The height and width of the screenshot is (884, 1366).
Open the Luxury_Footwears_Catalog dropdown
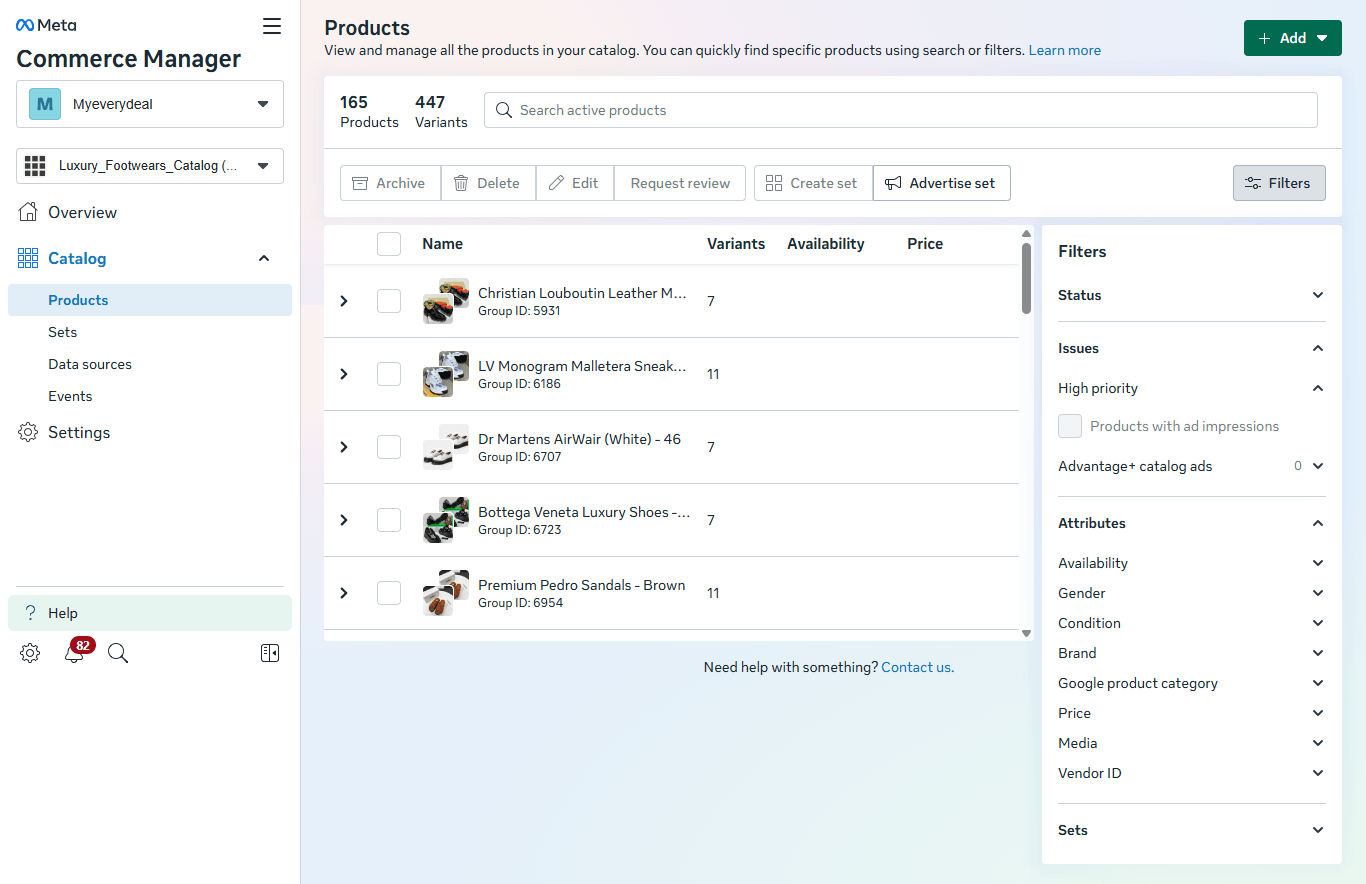[150, 166]
